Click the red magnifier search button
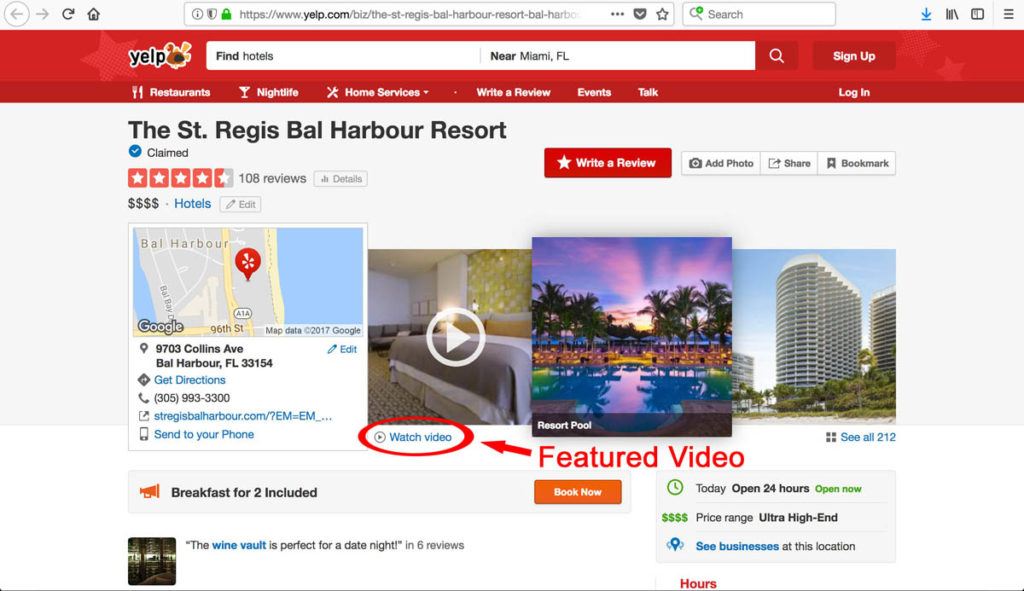The width and height of the screenshot is (1024, 591). tap(776, 56)
